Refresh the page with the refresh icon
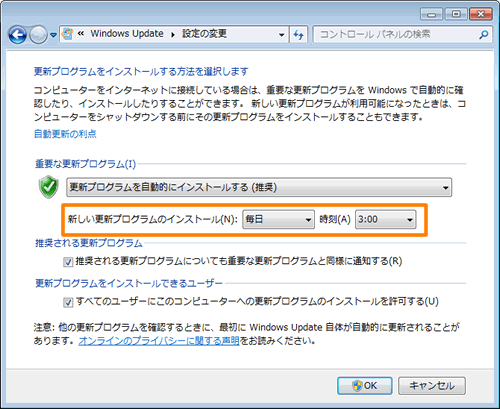Viewport: 500px width, 409px height. 298,35
